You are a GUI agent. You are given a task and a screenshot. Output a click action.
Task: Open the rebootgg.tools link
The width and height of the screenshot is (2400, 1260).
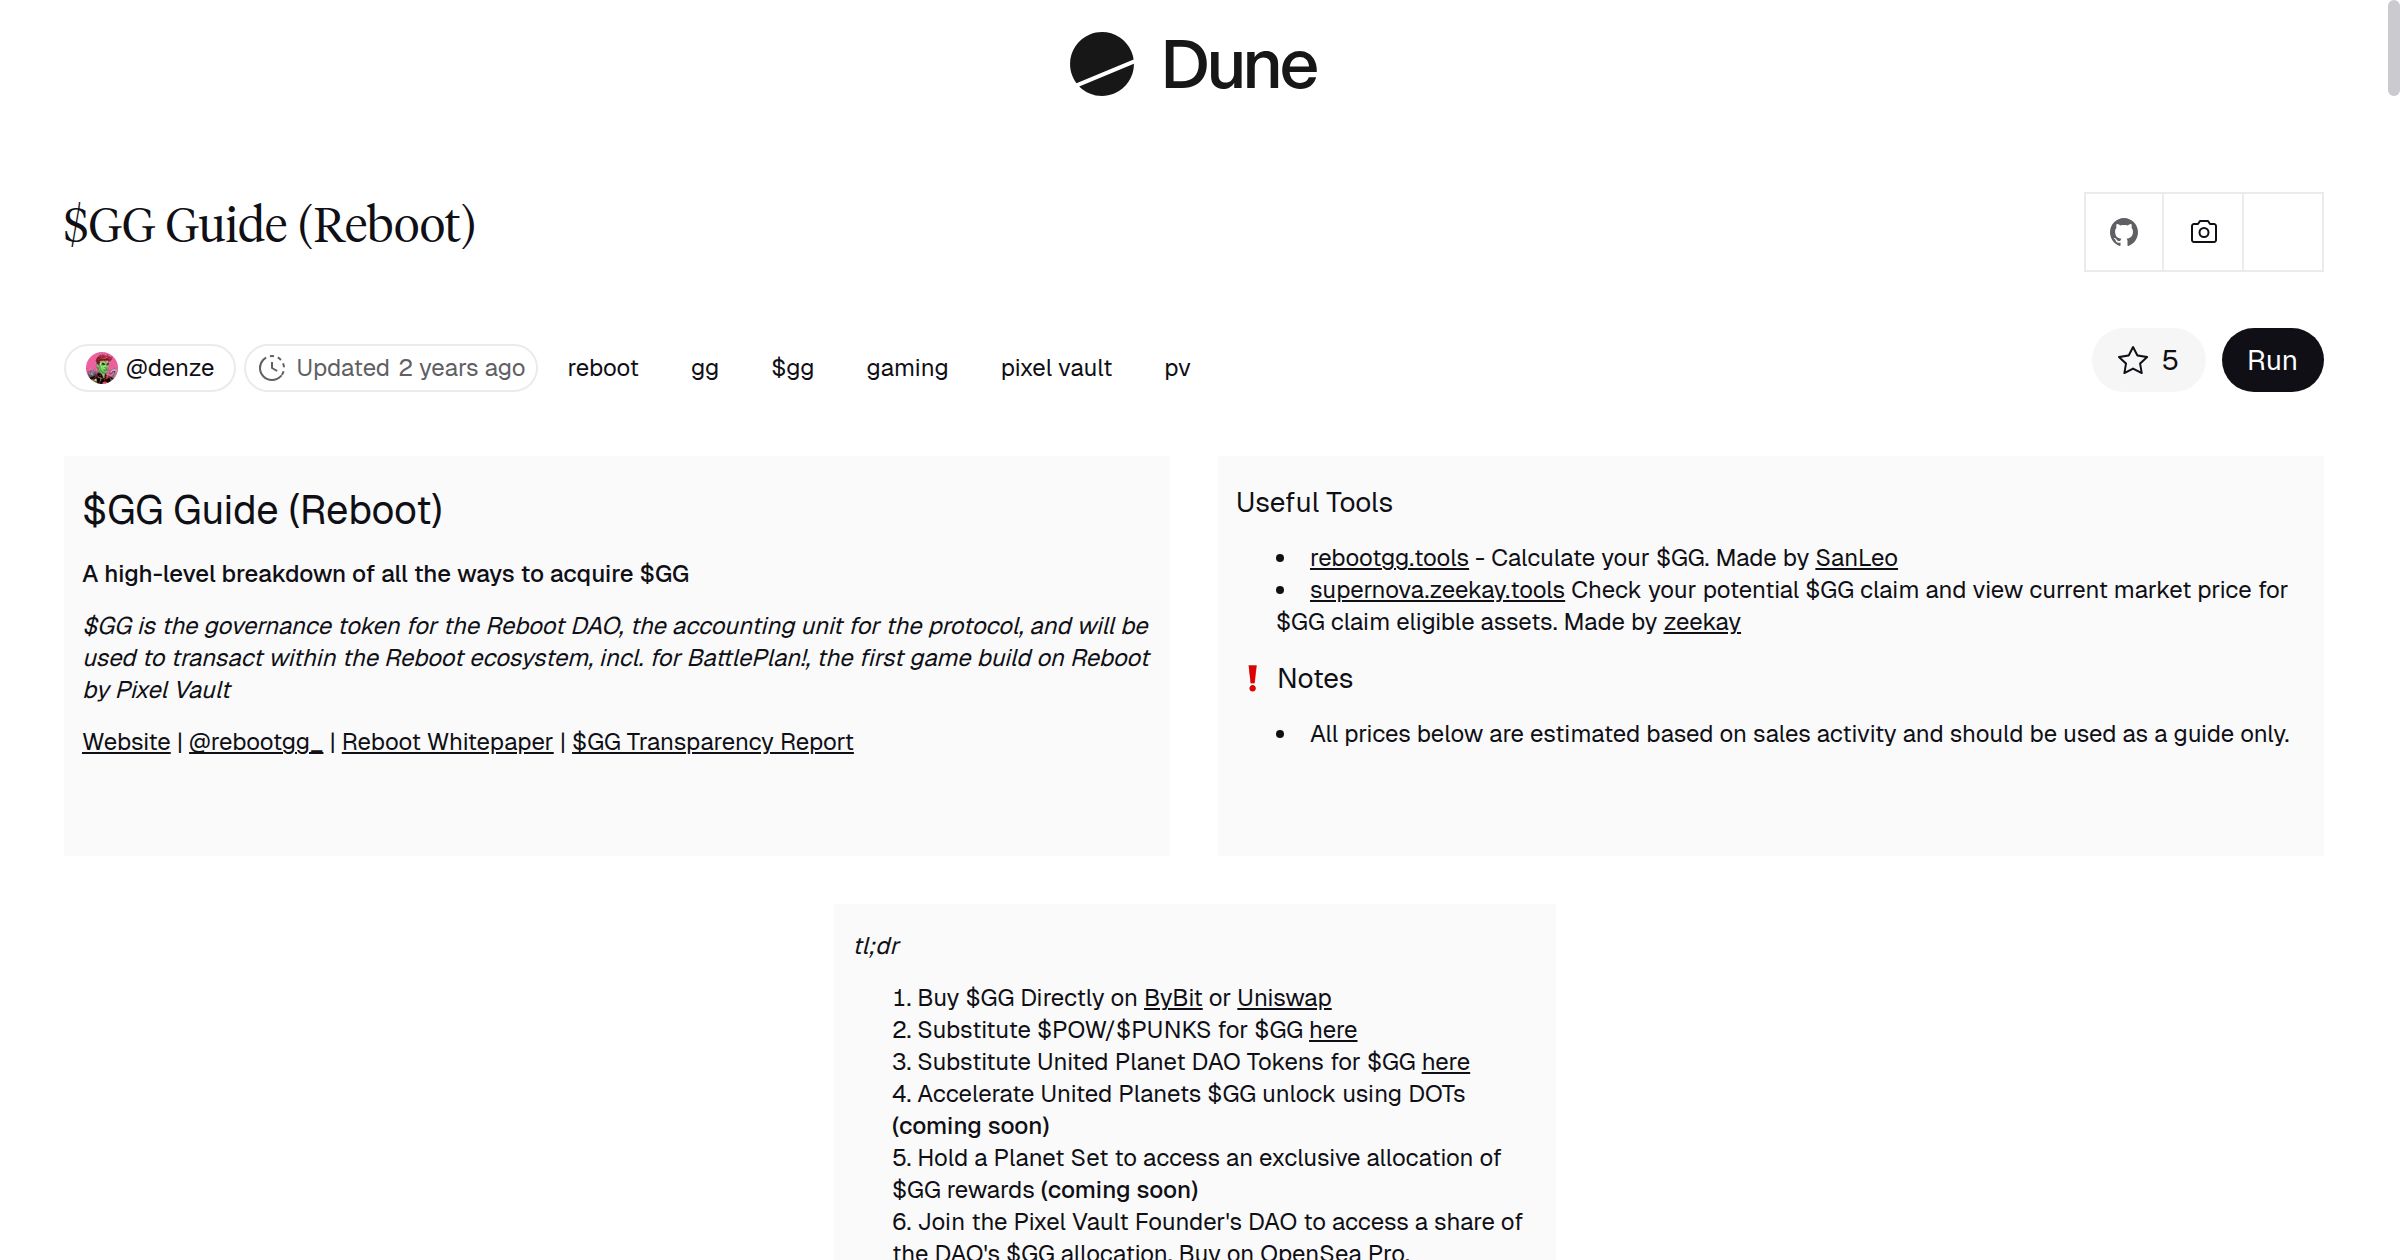[1388, 558]
